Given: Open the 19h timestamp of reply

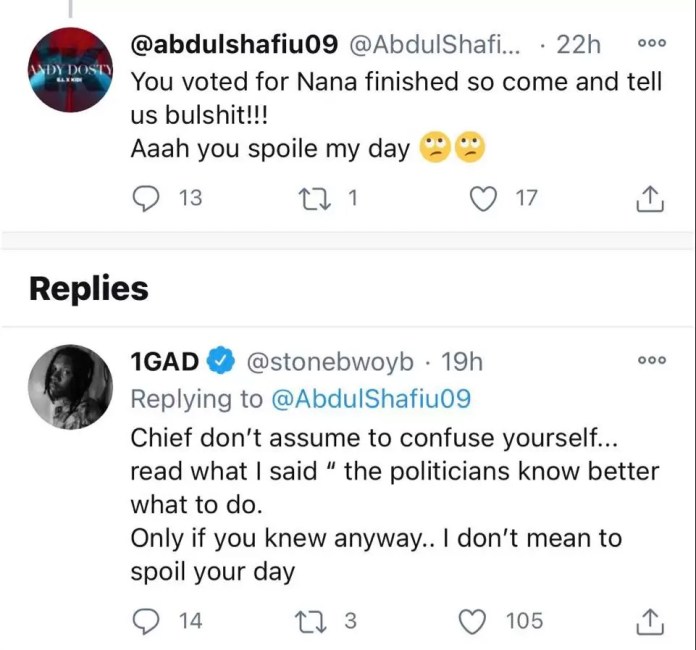Looking at the screenshot, I should coord(462,361).
